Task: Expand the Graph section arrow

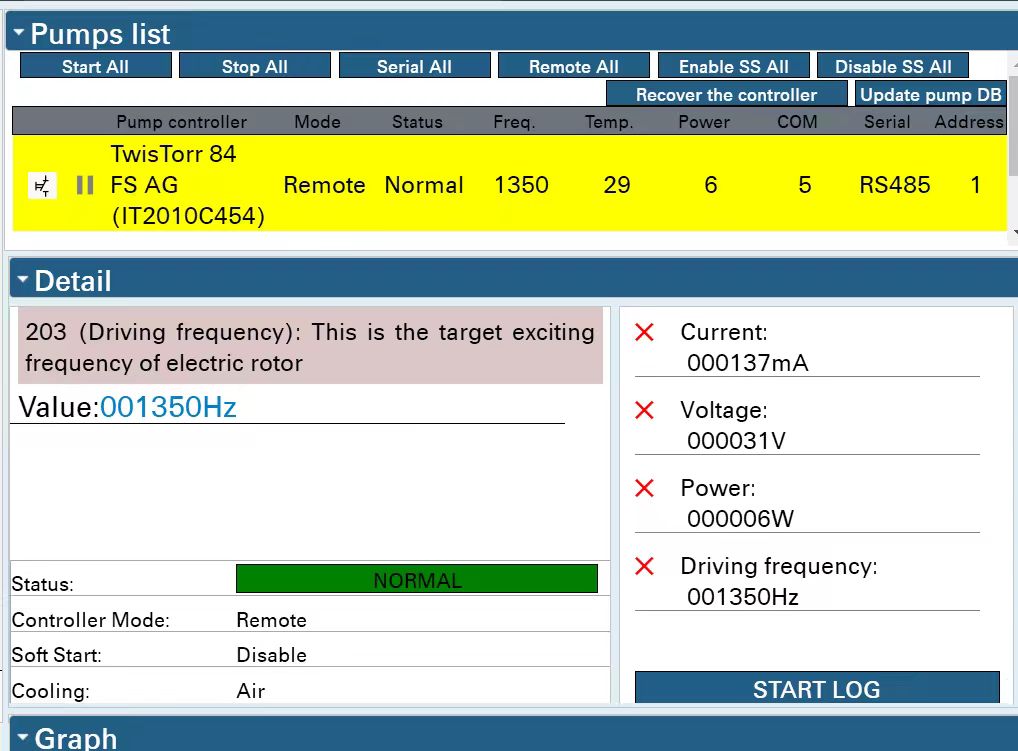Action: (22, 737)
